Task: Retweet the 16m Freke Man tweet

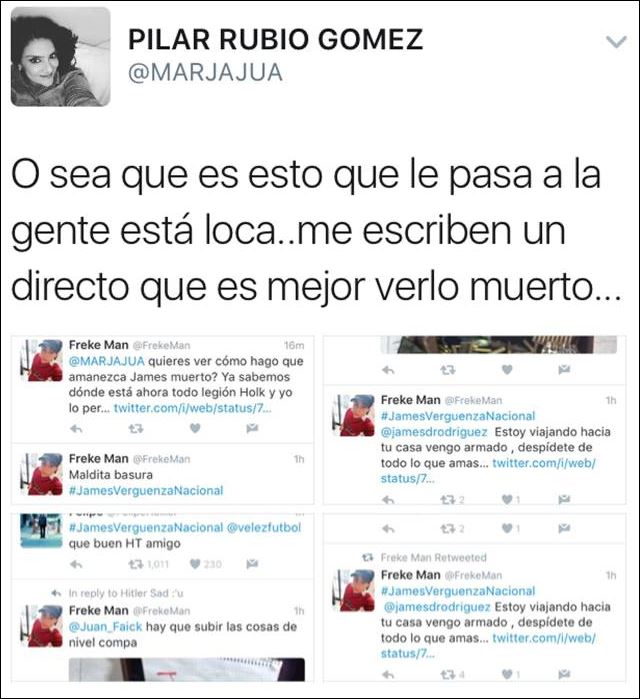Action: 136,429
